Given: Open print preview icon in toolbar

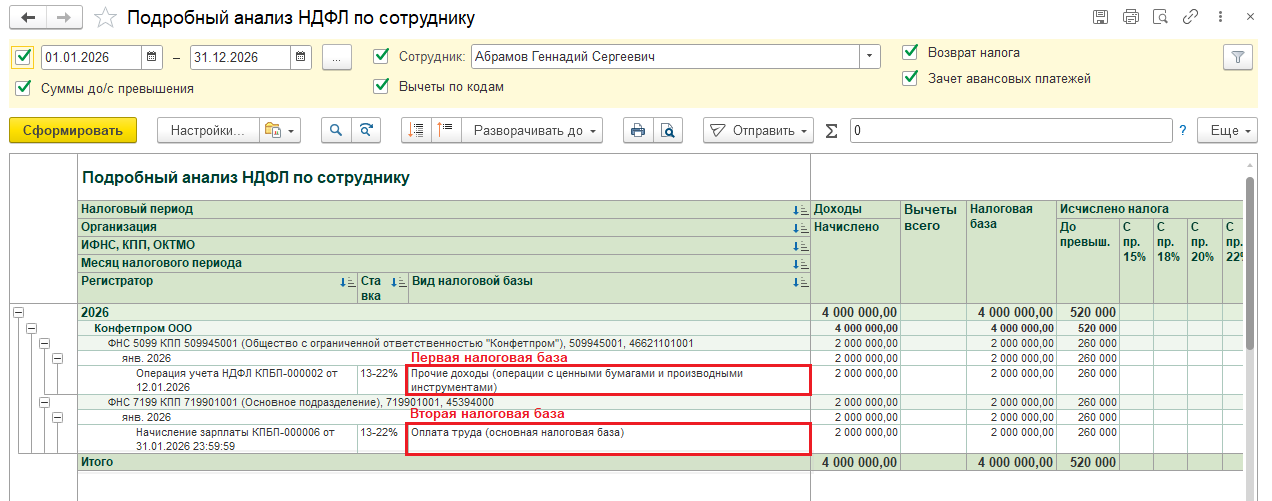Looking at the screenshot, I should [x=666, y=130].
